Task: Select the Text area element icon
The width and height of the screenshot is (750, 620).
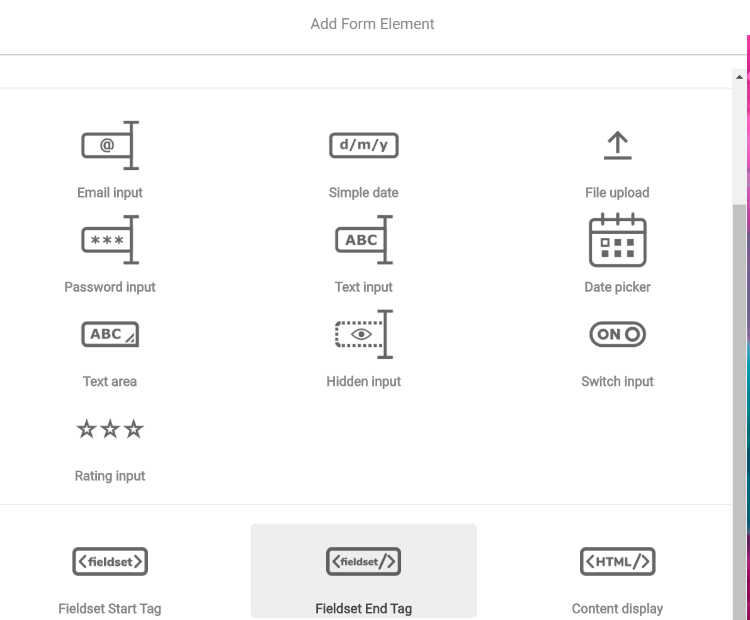Action: (x=110, y=334)
